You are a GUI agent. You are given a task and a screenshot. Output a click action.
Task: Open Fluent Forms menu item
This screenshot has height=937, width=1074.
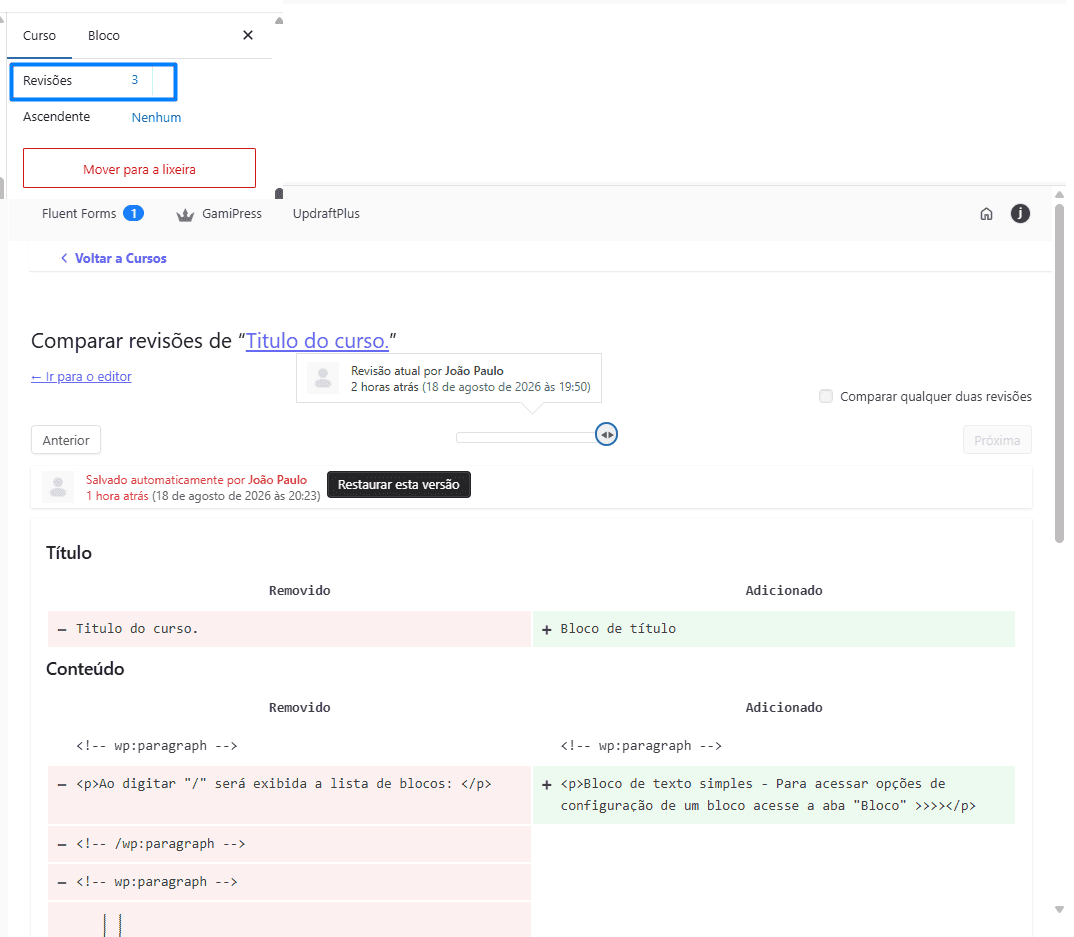tap(79, 214)
